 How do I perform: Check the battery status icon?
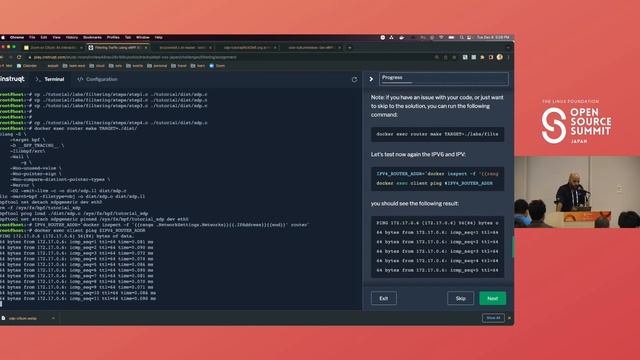[451, 38]
